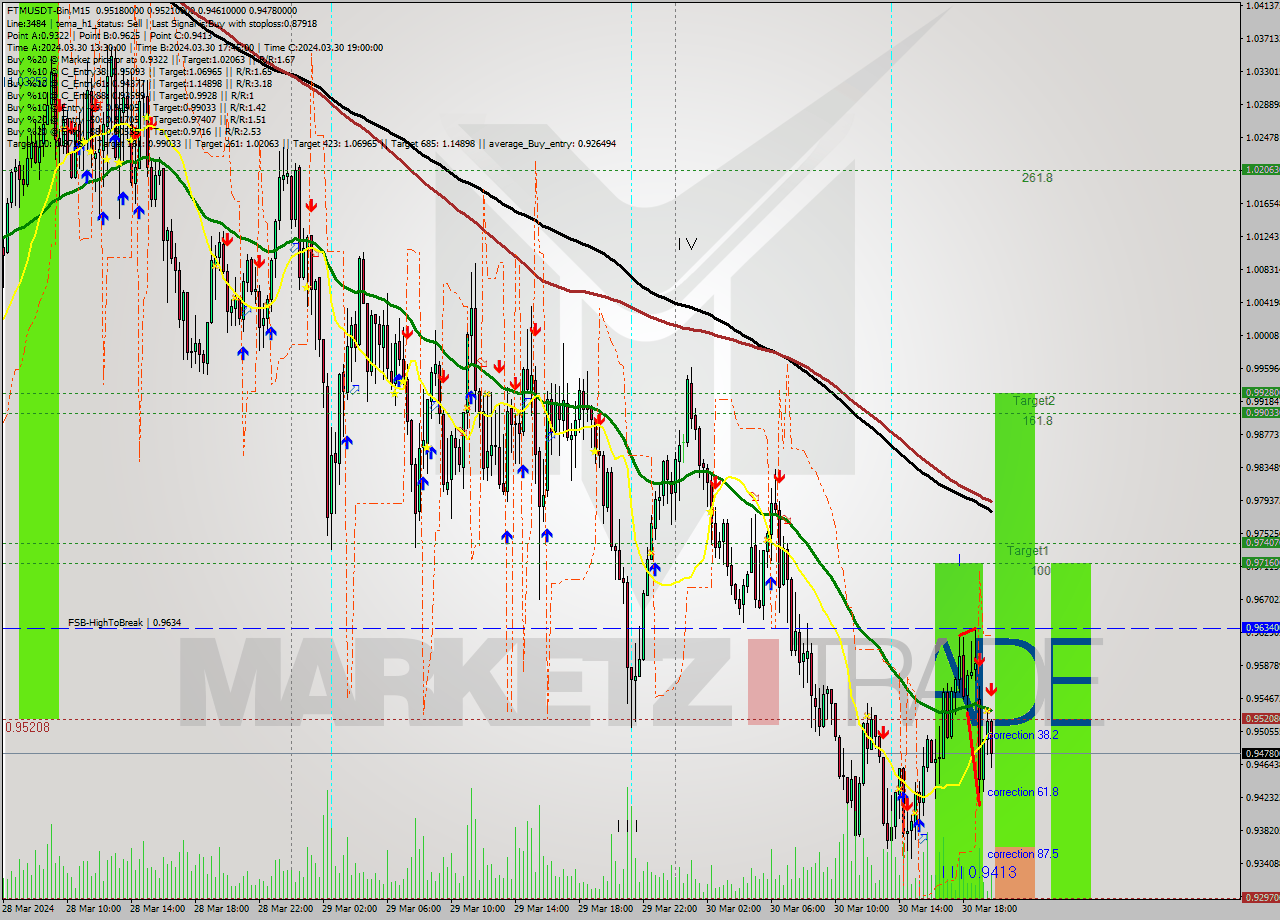Click the '30 Mar 14:00' time axis label

point(927,909)
